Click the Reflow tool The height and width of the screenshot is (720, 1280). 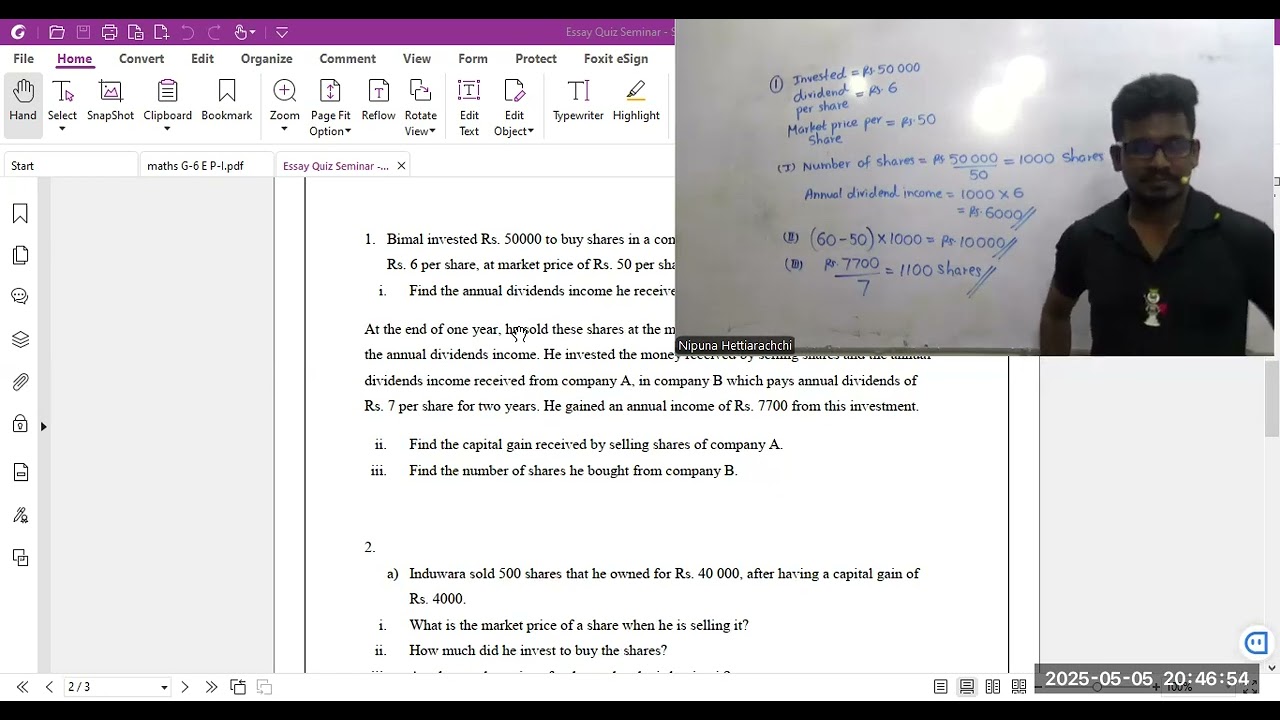click(x=378, y=101)
